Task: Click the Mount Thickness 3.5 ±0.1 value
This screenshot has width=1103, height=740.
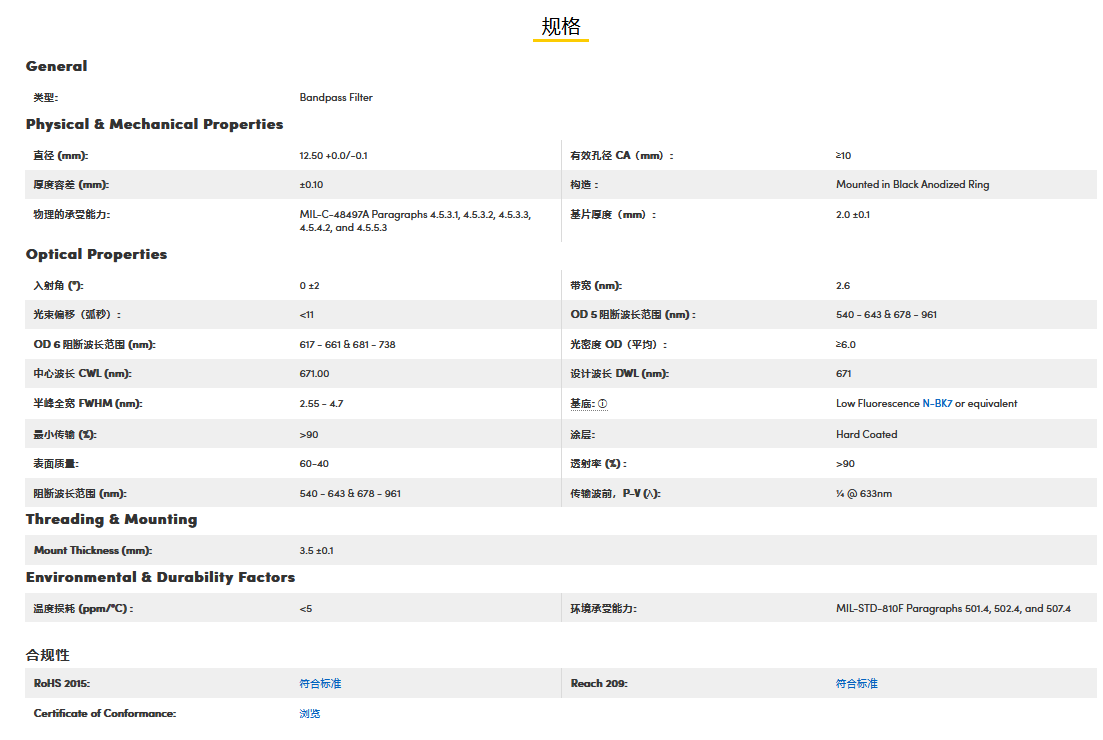Action: coord(316,550)
